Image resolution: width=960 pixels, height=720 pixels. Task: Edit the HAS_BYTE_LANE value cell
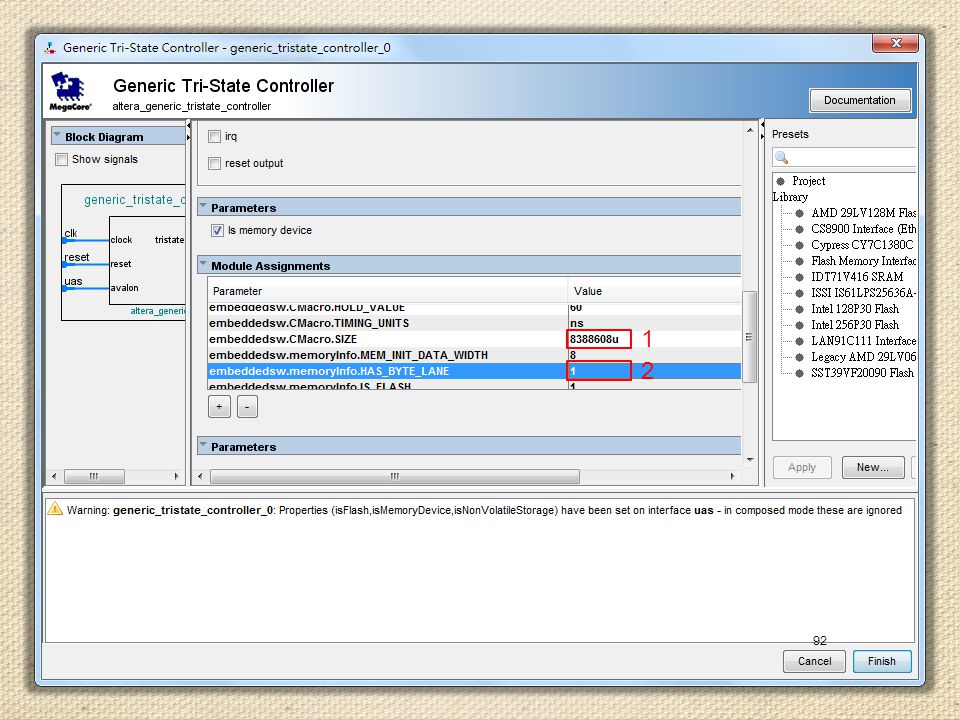599,371
